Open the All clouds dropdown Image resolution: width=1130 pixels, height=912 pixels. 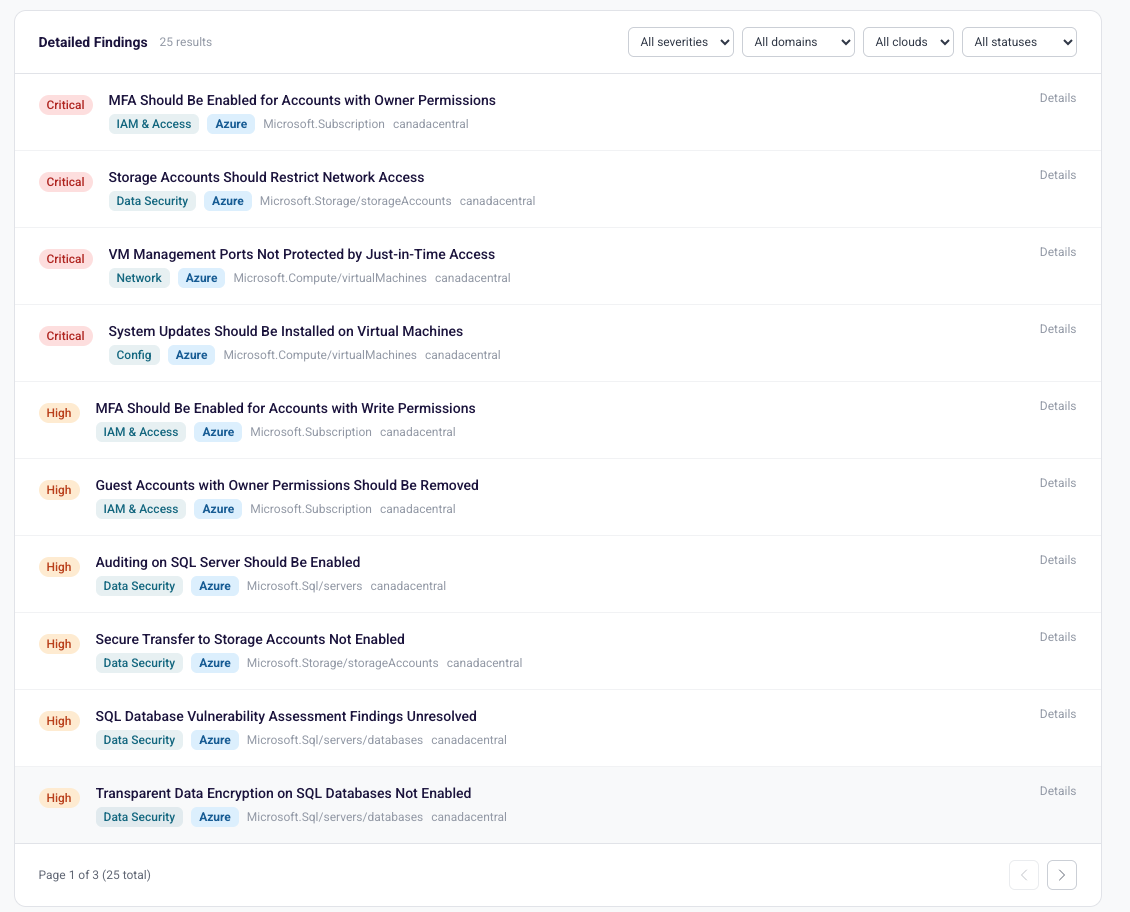pos(908,42)
